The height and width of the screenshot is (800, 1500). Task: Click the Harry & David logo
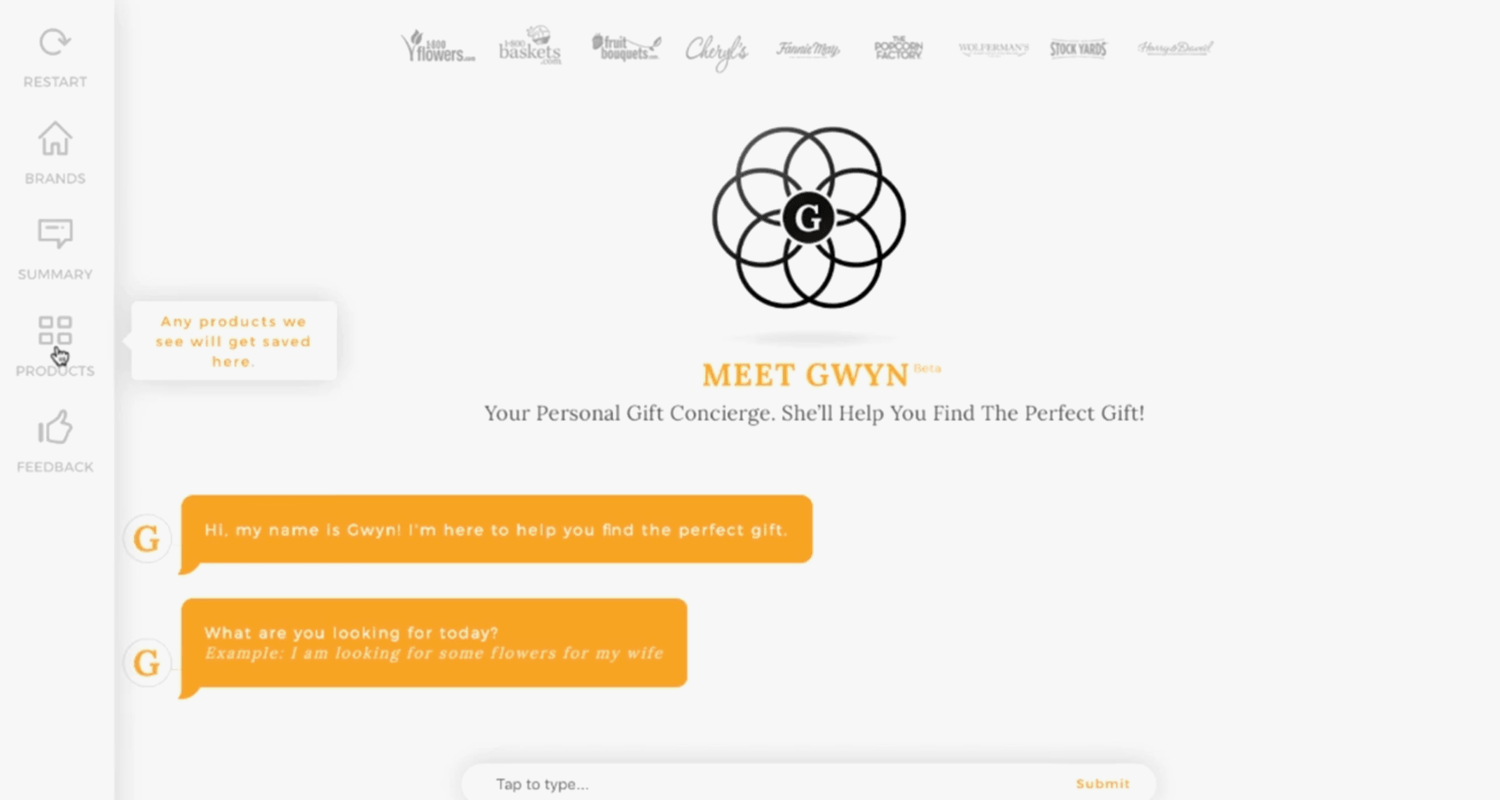point(1175,48)
